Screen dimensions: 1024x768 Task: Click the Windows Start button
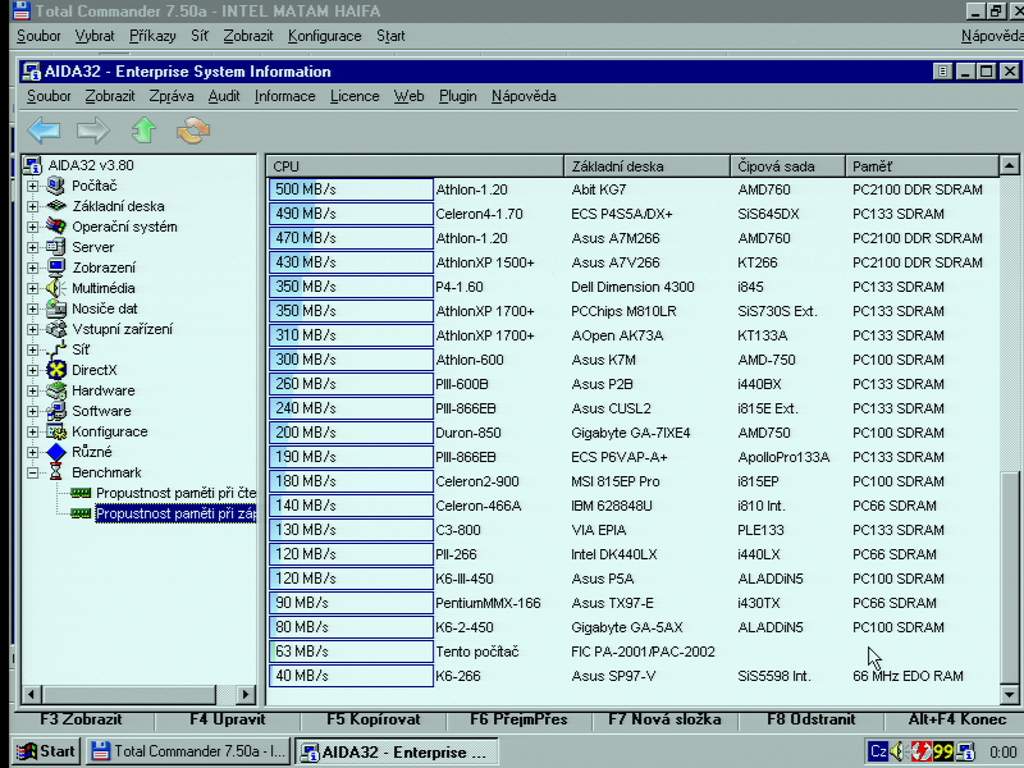46,752
